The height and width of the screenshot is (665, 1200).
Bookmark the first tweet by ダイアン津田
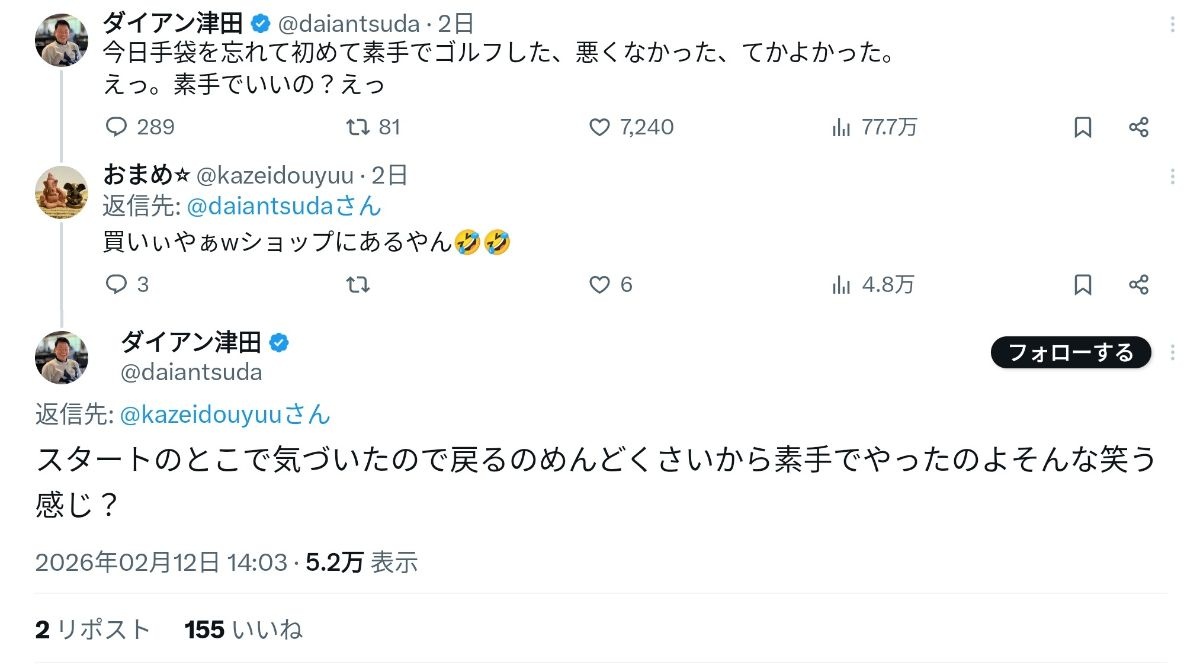[1083, 127]
